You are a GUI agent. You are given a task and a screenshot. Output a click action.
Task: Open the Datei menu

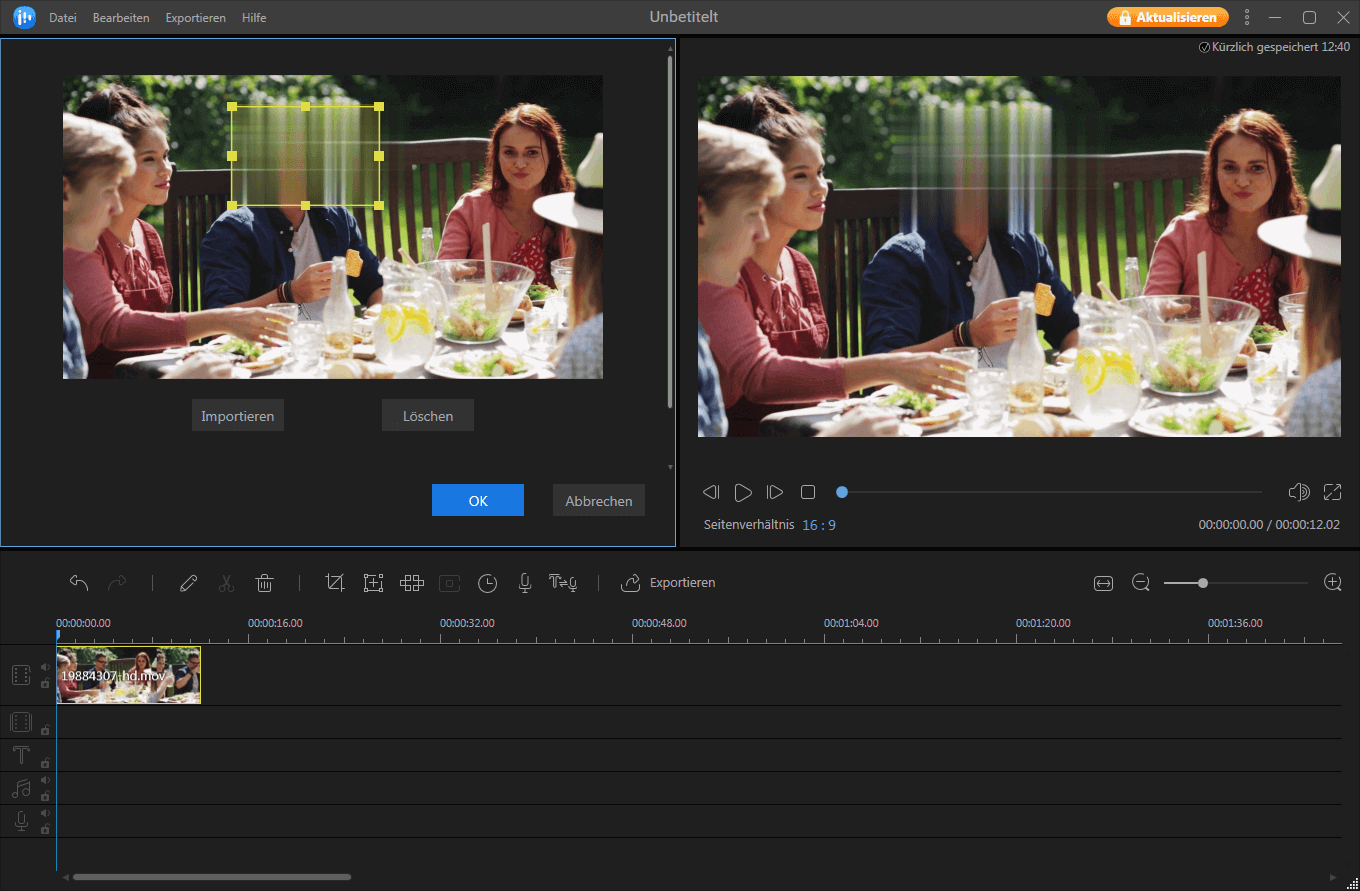[x=62, y=17]
